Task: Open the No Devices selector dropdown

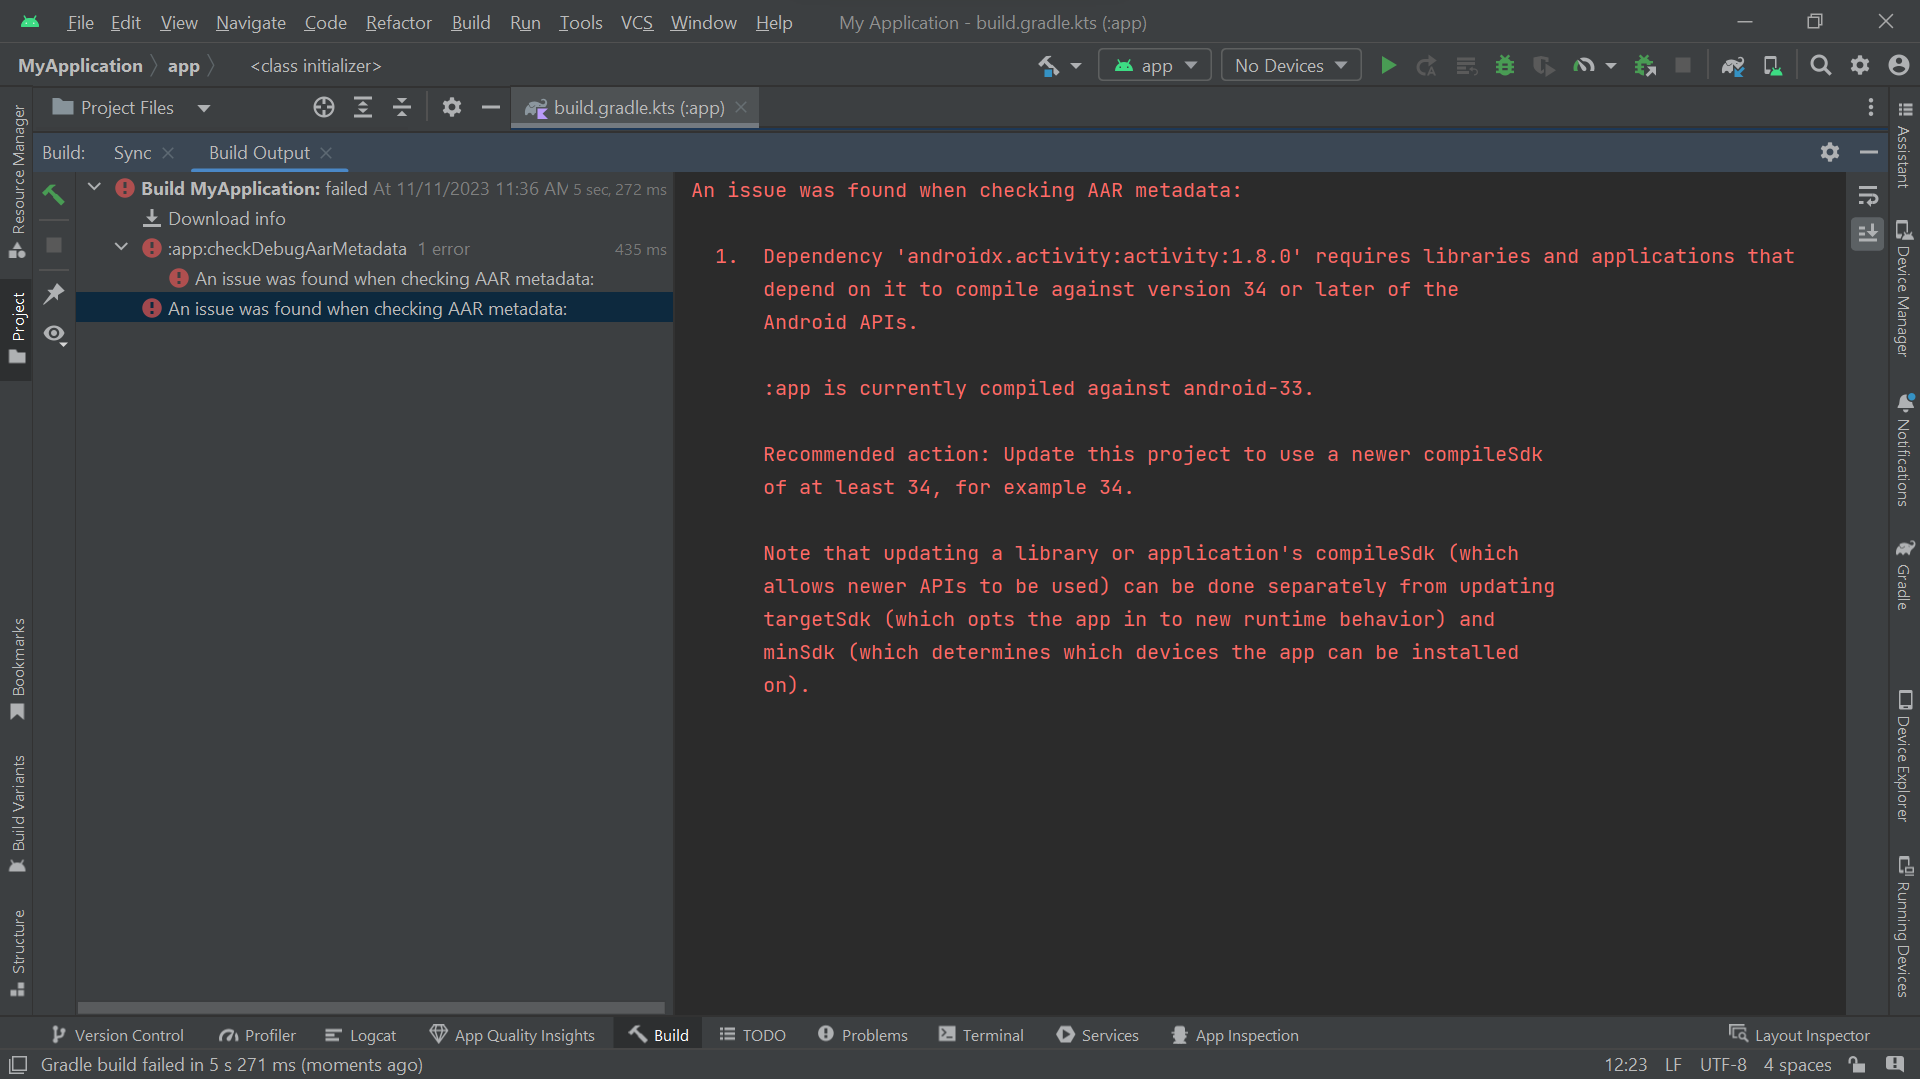Action: tap(1291, 66)
